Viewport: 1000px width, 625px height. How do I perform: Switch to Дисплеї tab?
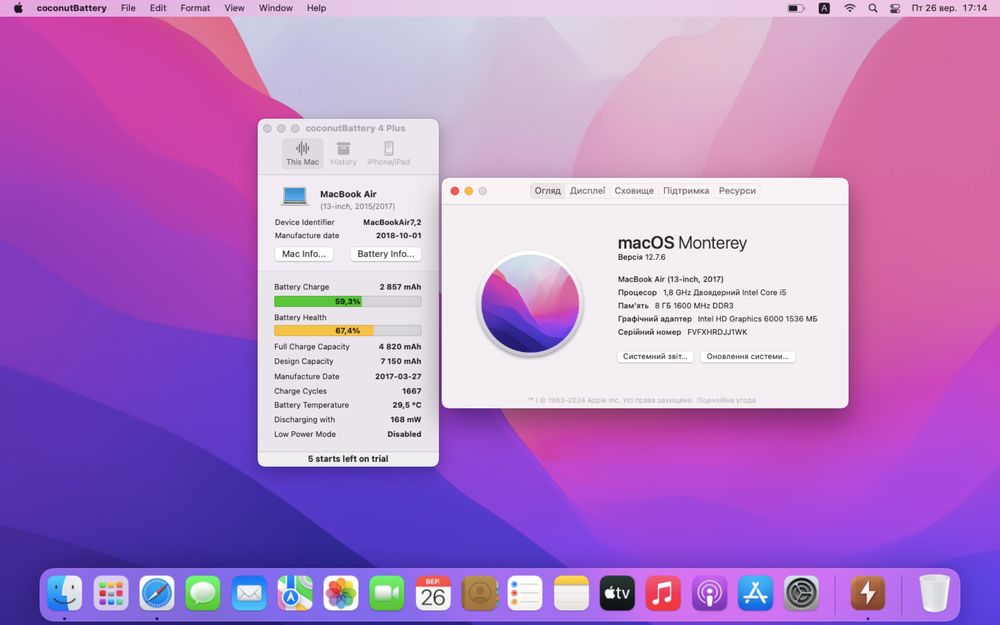[x=587, y=191]
